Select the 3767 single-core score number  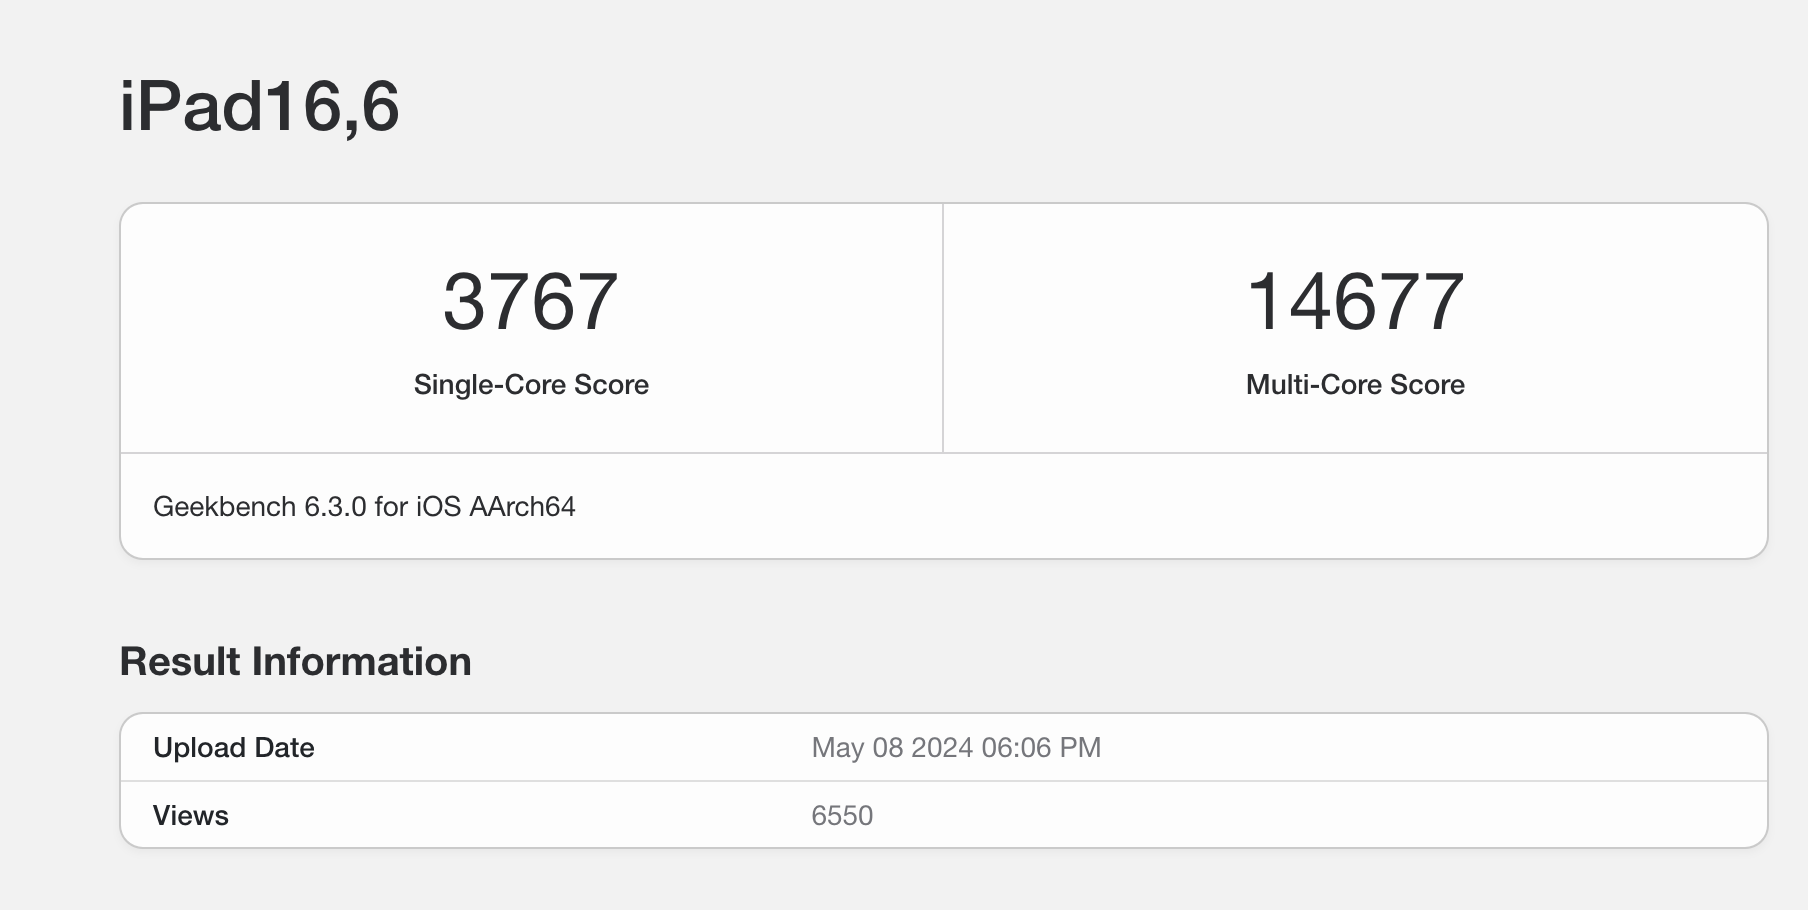pos(530,301)
